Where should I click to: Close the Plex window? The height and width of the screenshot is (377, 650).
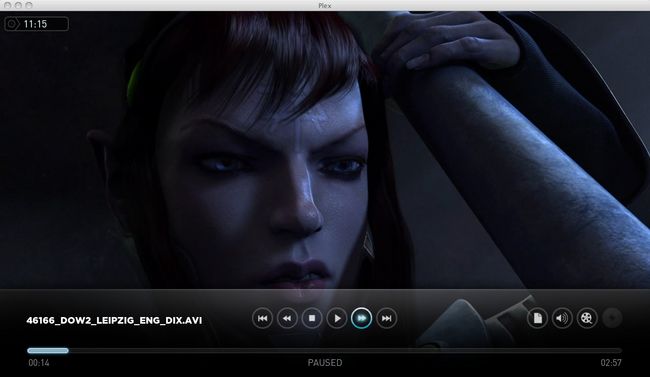7,5
